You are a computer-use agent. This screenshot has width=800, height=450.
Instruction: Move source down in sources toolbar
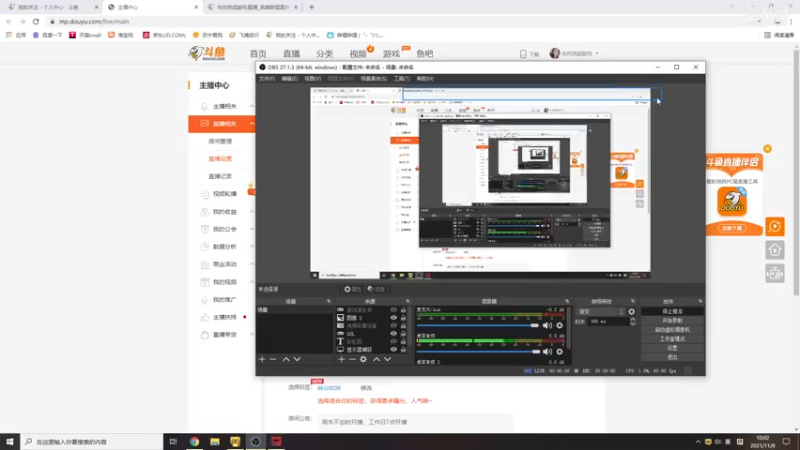pyautogui.click(x=388, y=359)
